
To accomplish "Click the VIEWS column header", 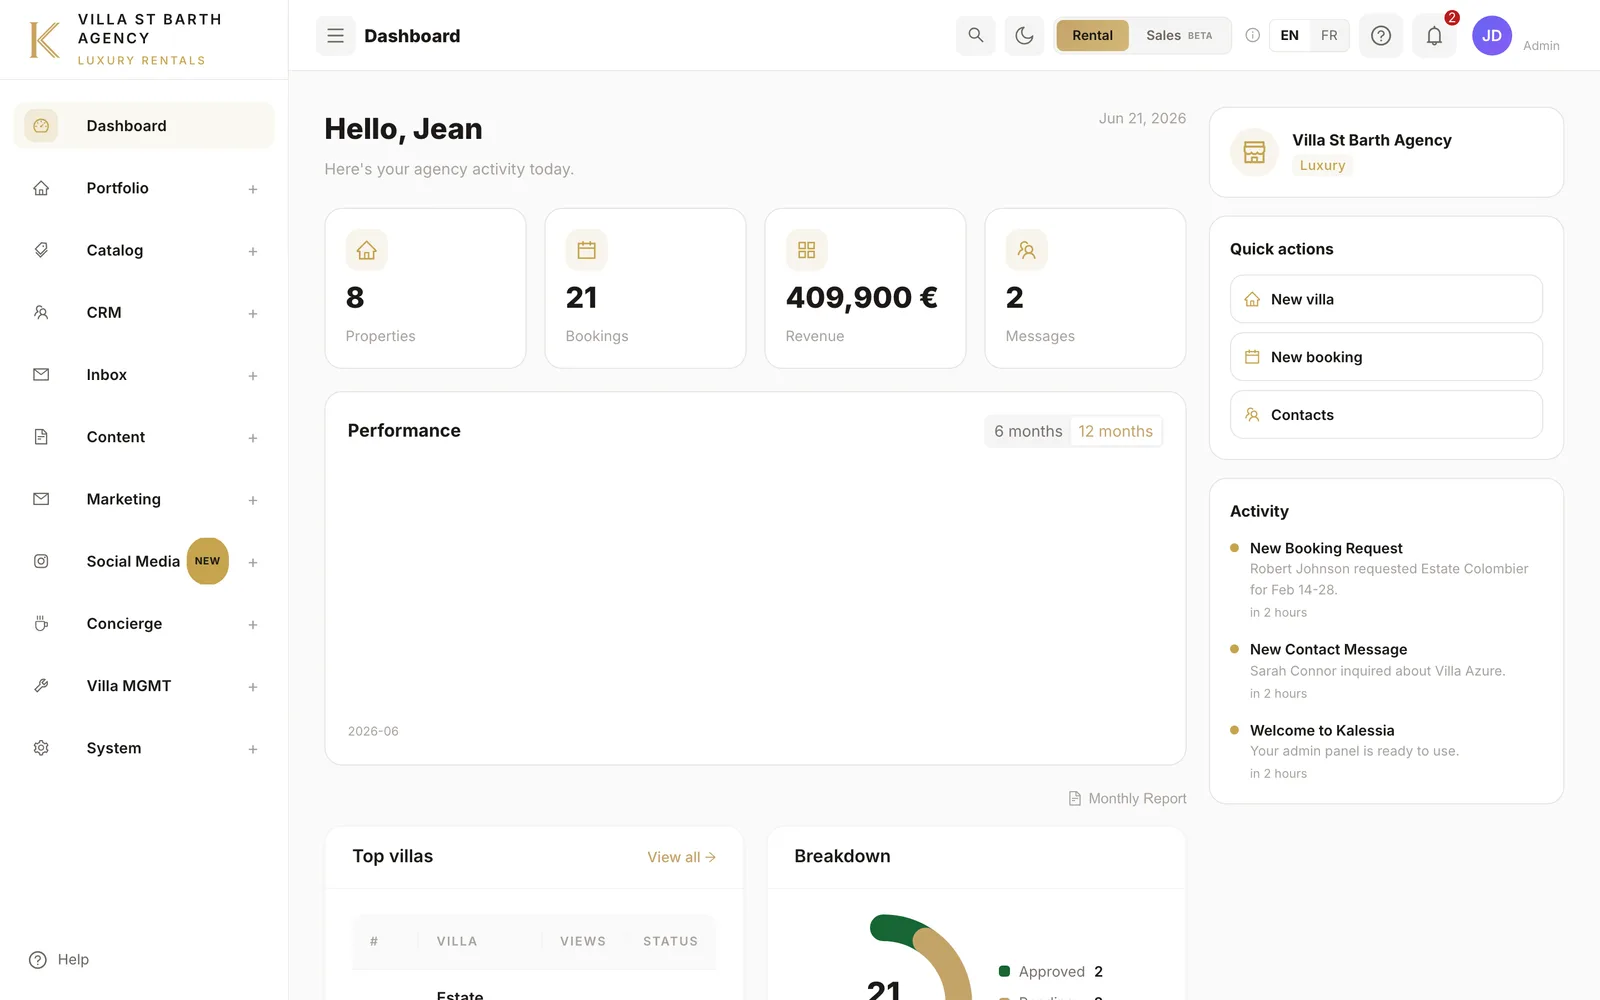I will click(x=583, y=941).
